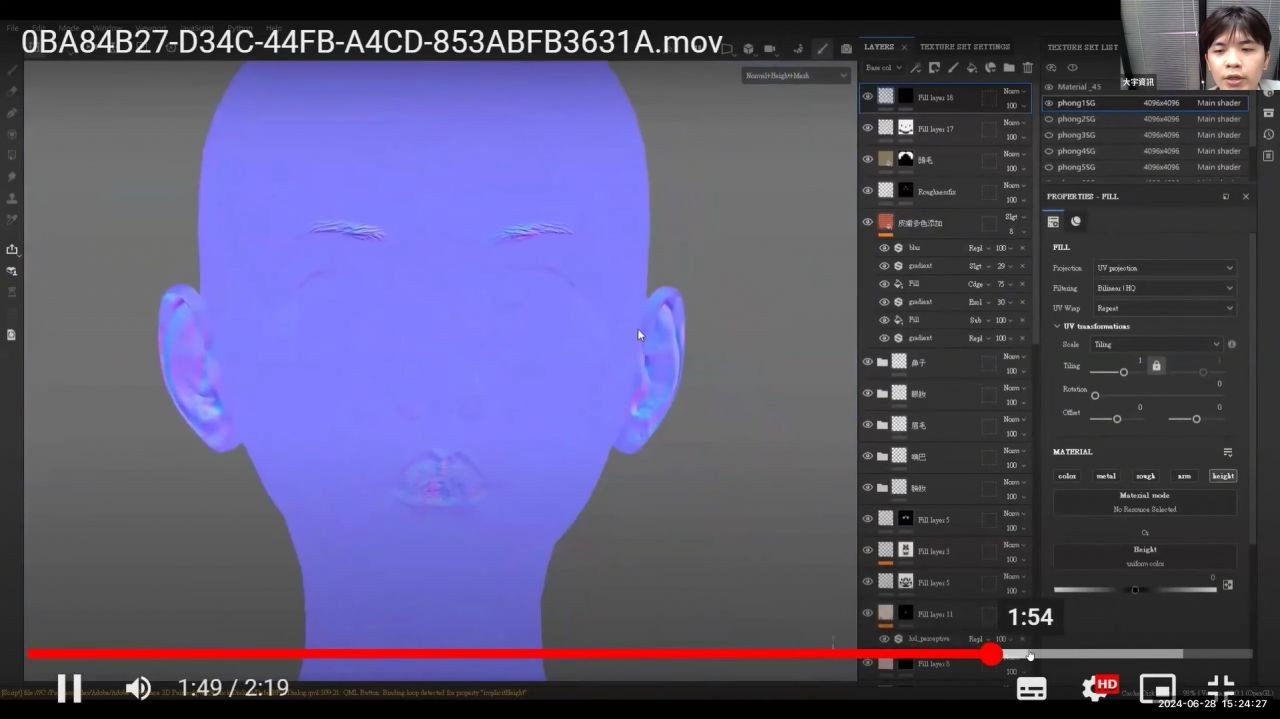Open the Projection dropdown showing UV projection
The height and width of the screenshot is (719, 1280).
click(x=1164, y=268)
